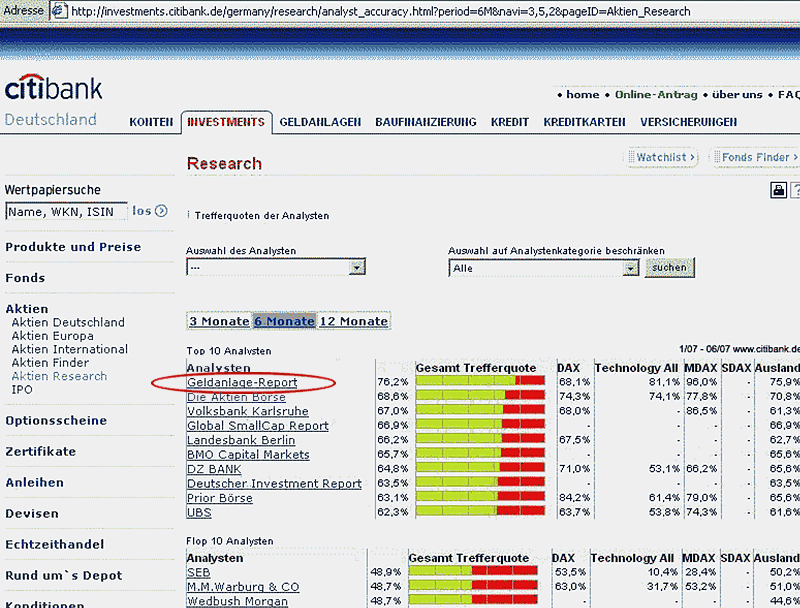Select IPO in sidebar

[x=22, y=390]
